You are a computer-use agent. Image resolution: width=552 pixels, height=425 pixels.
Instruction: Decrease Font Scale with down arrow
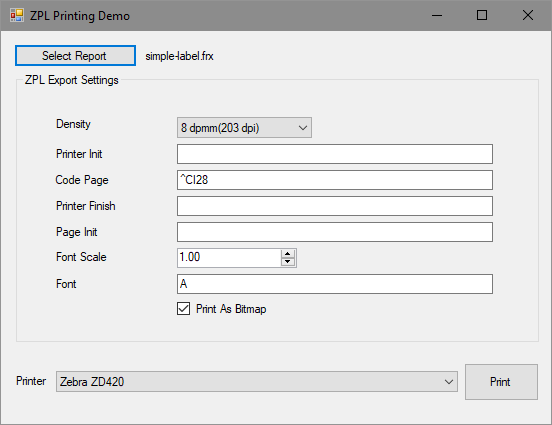tap(288, 262)
